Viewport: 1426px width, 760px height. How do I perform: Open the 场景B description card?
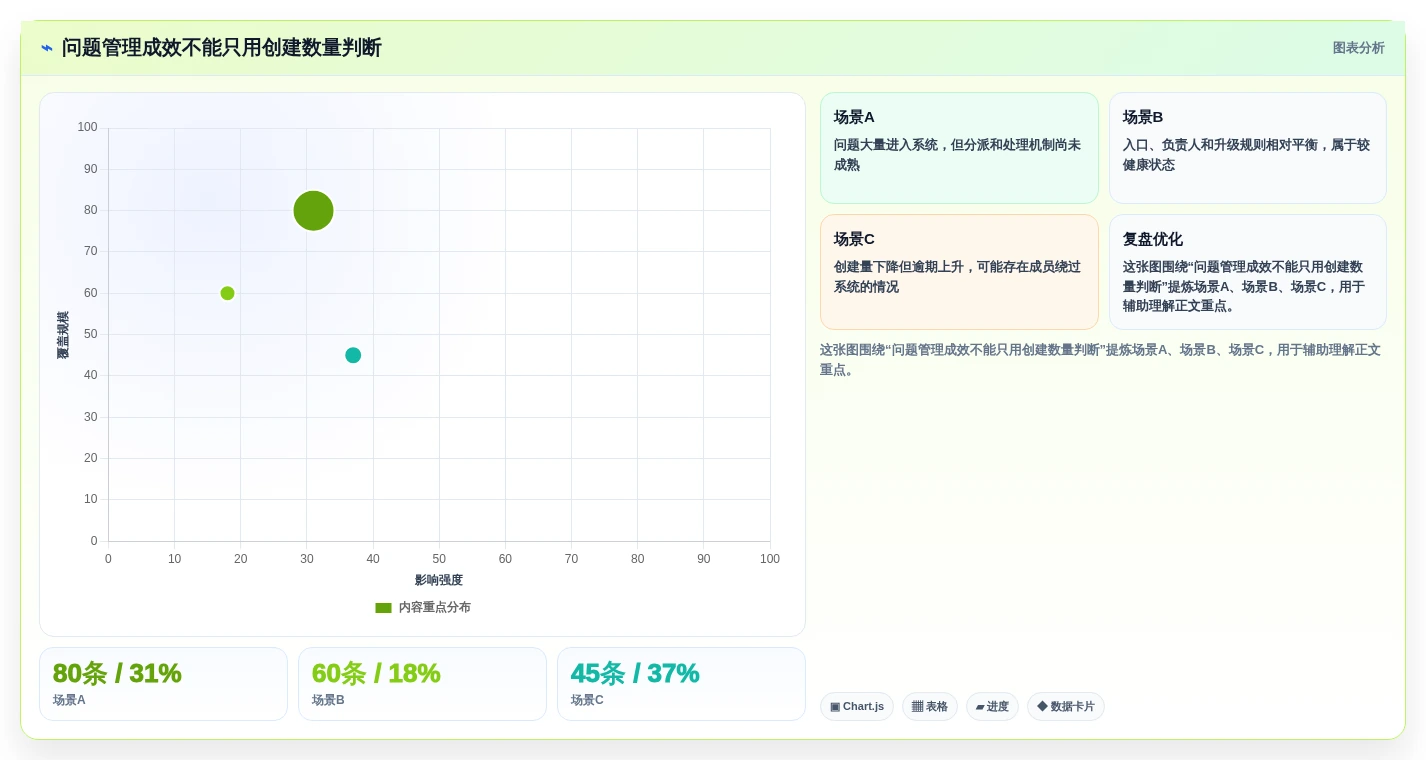[1248, 148]
